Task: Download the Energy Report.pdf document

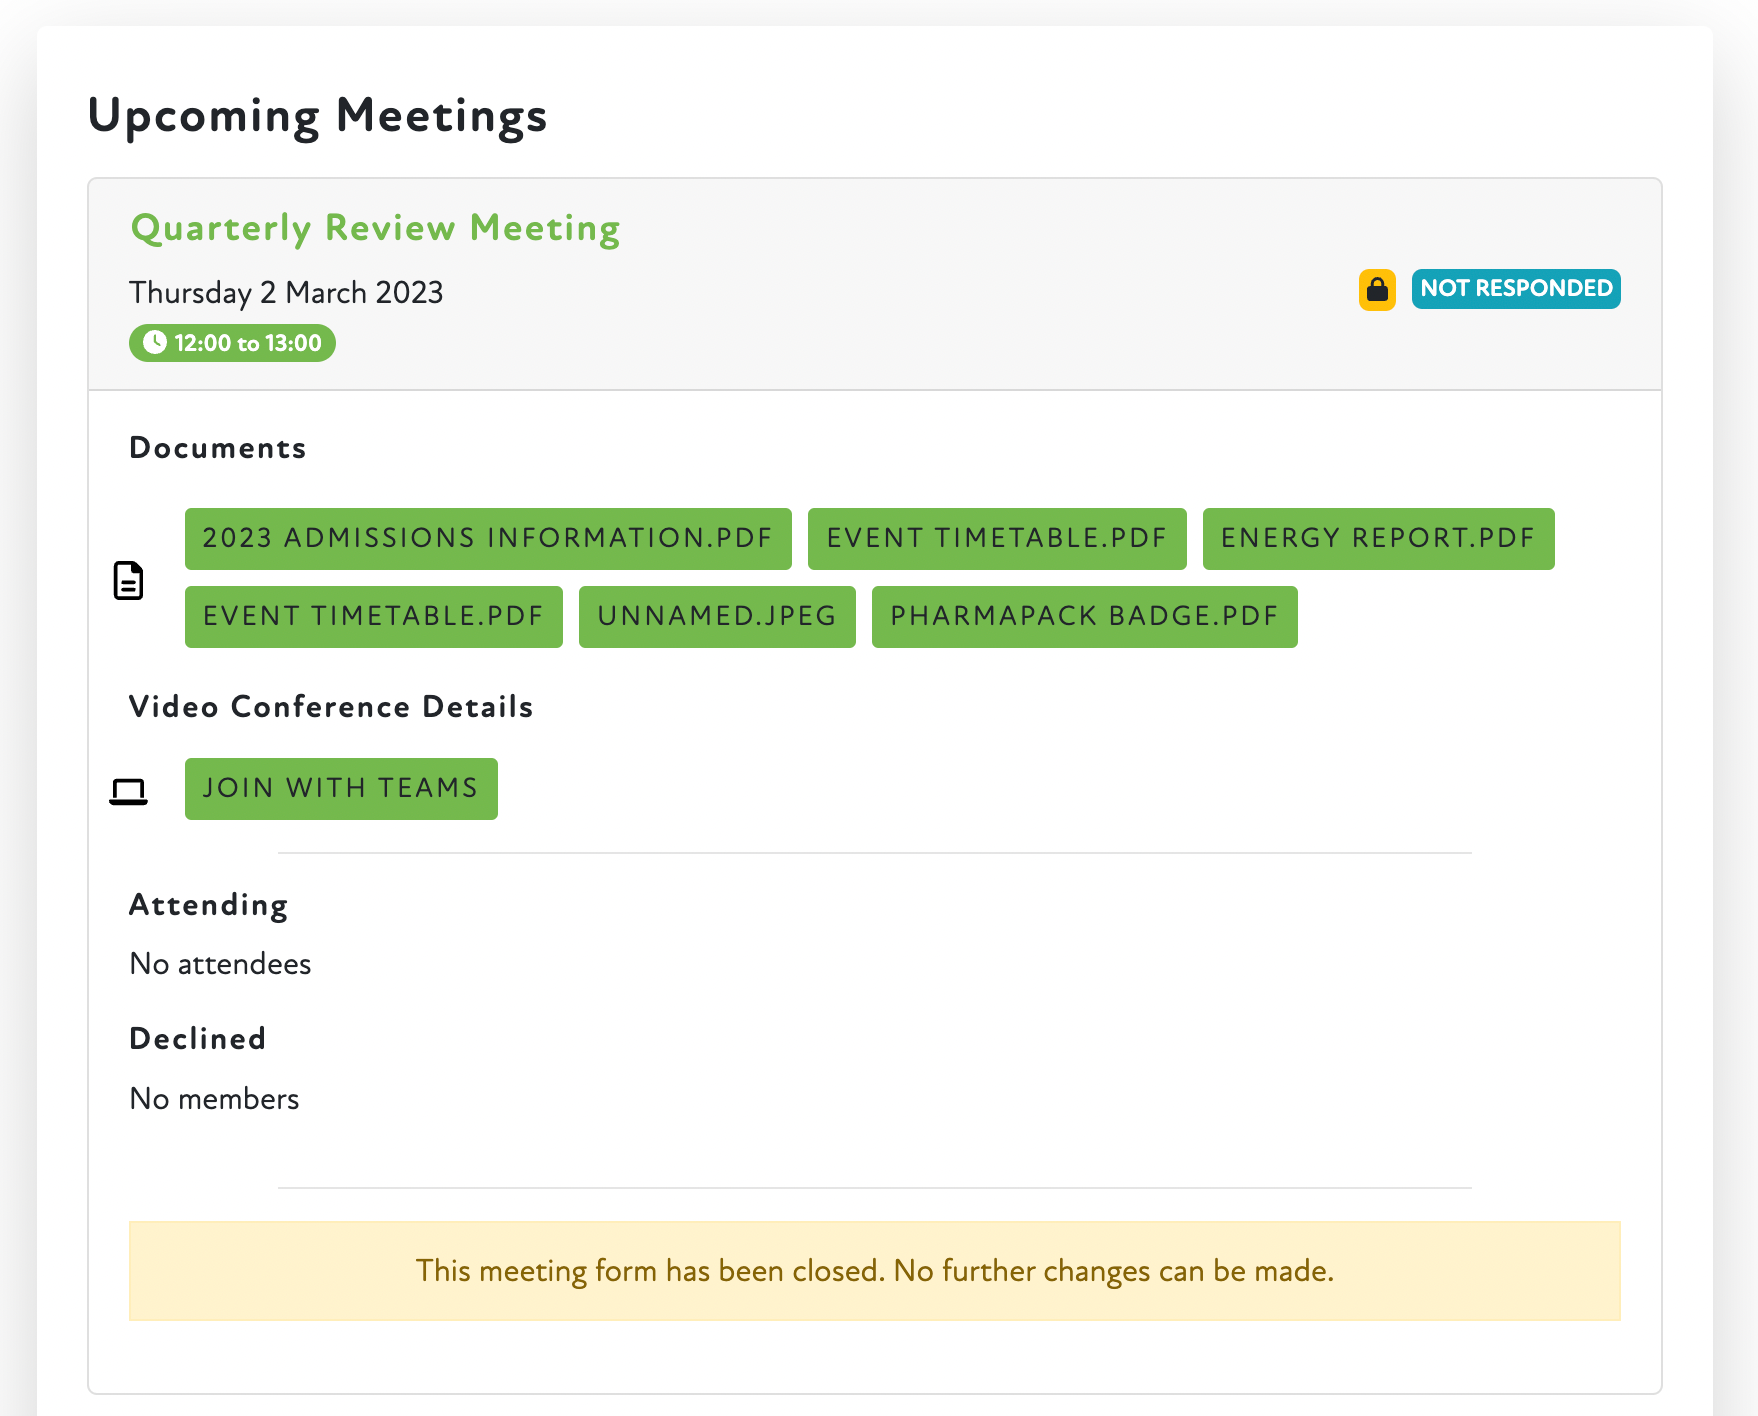Action: (1377, 539)
